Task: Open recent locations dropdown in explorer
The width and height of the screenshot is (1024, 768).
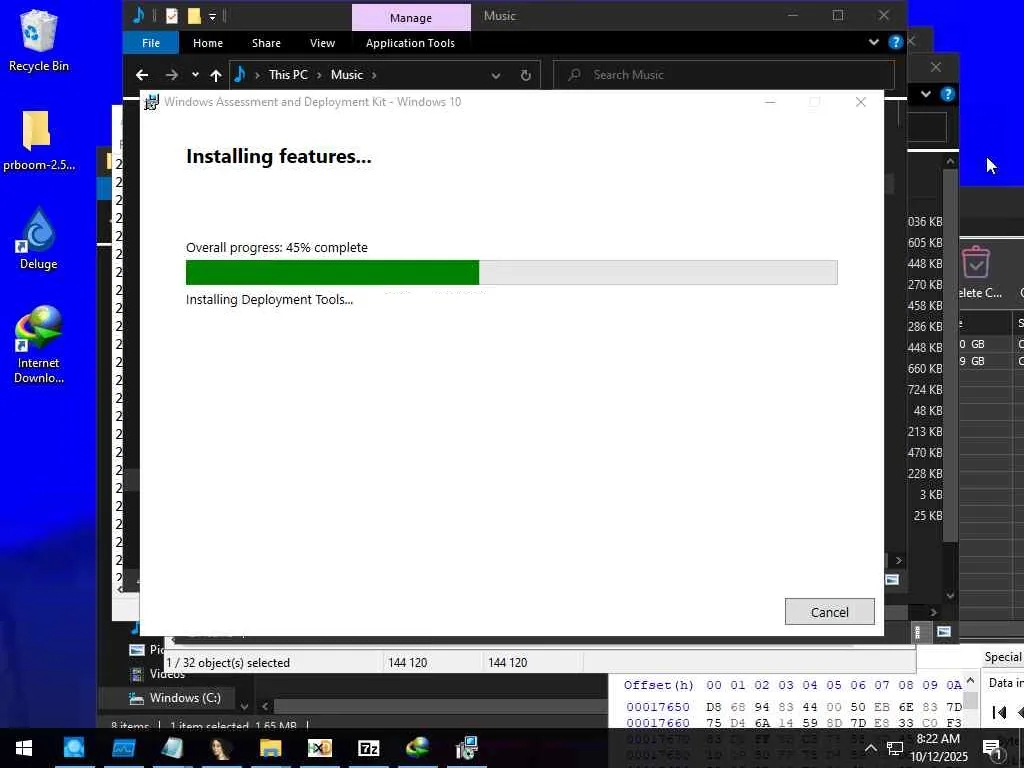Action: [195, 75]
